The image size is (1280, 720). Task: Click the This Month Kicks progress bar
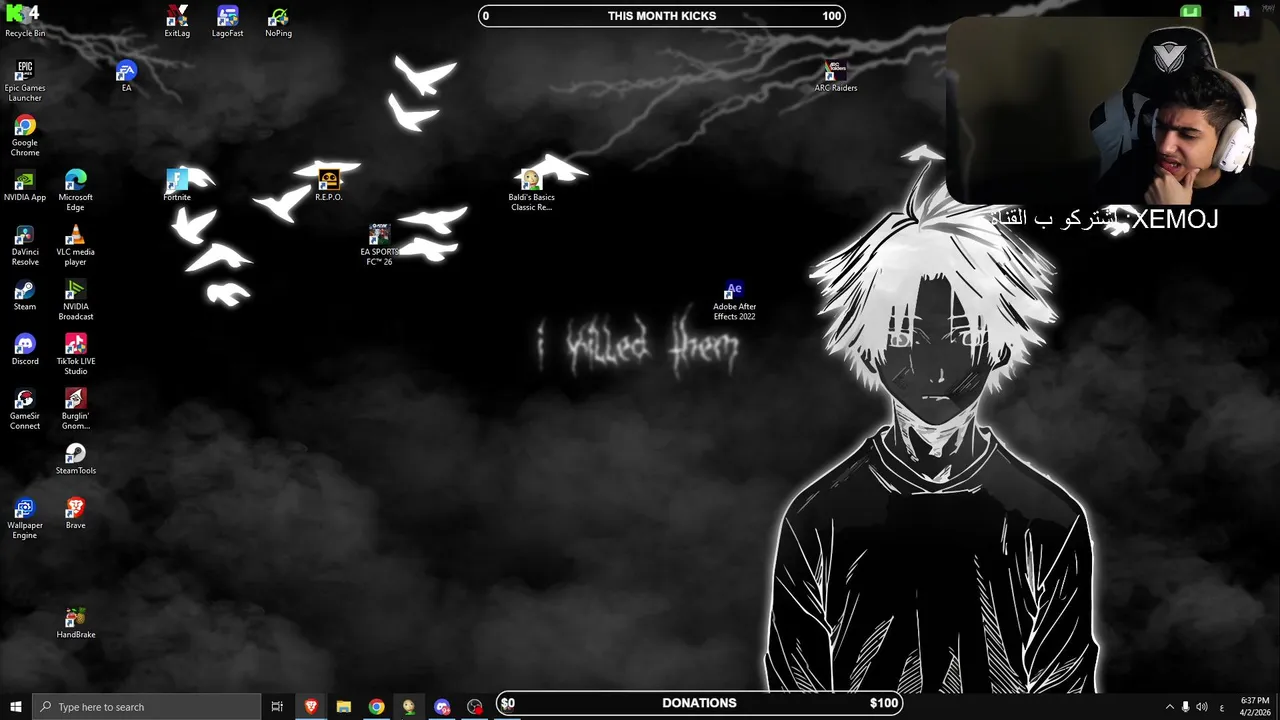(x=662, y=16)
